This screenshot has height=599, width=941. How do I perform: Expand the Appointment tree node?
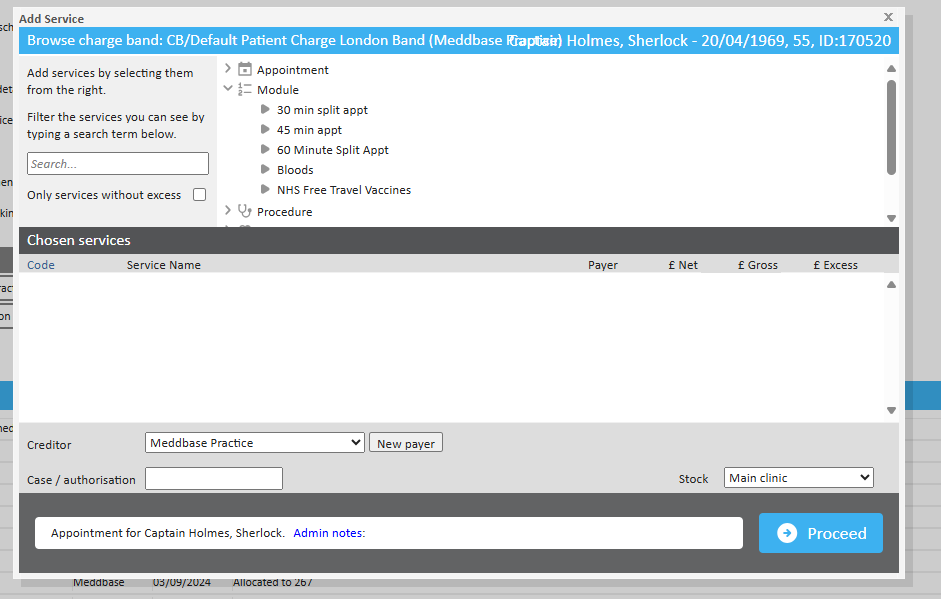coord(228,70)
